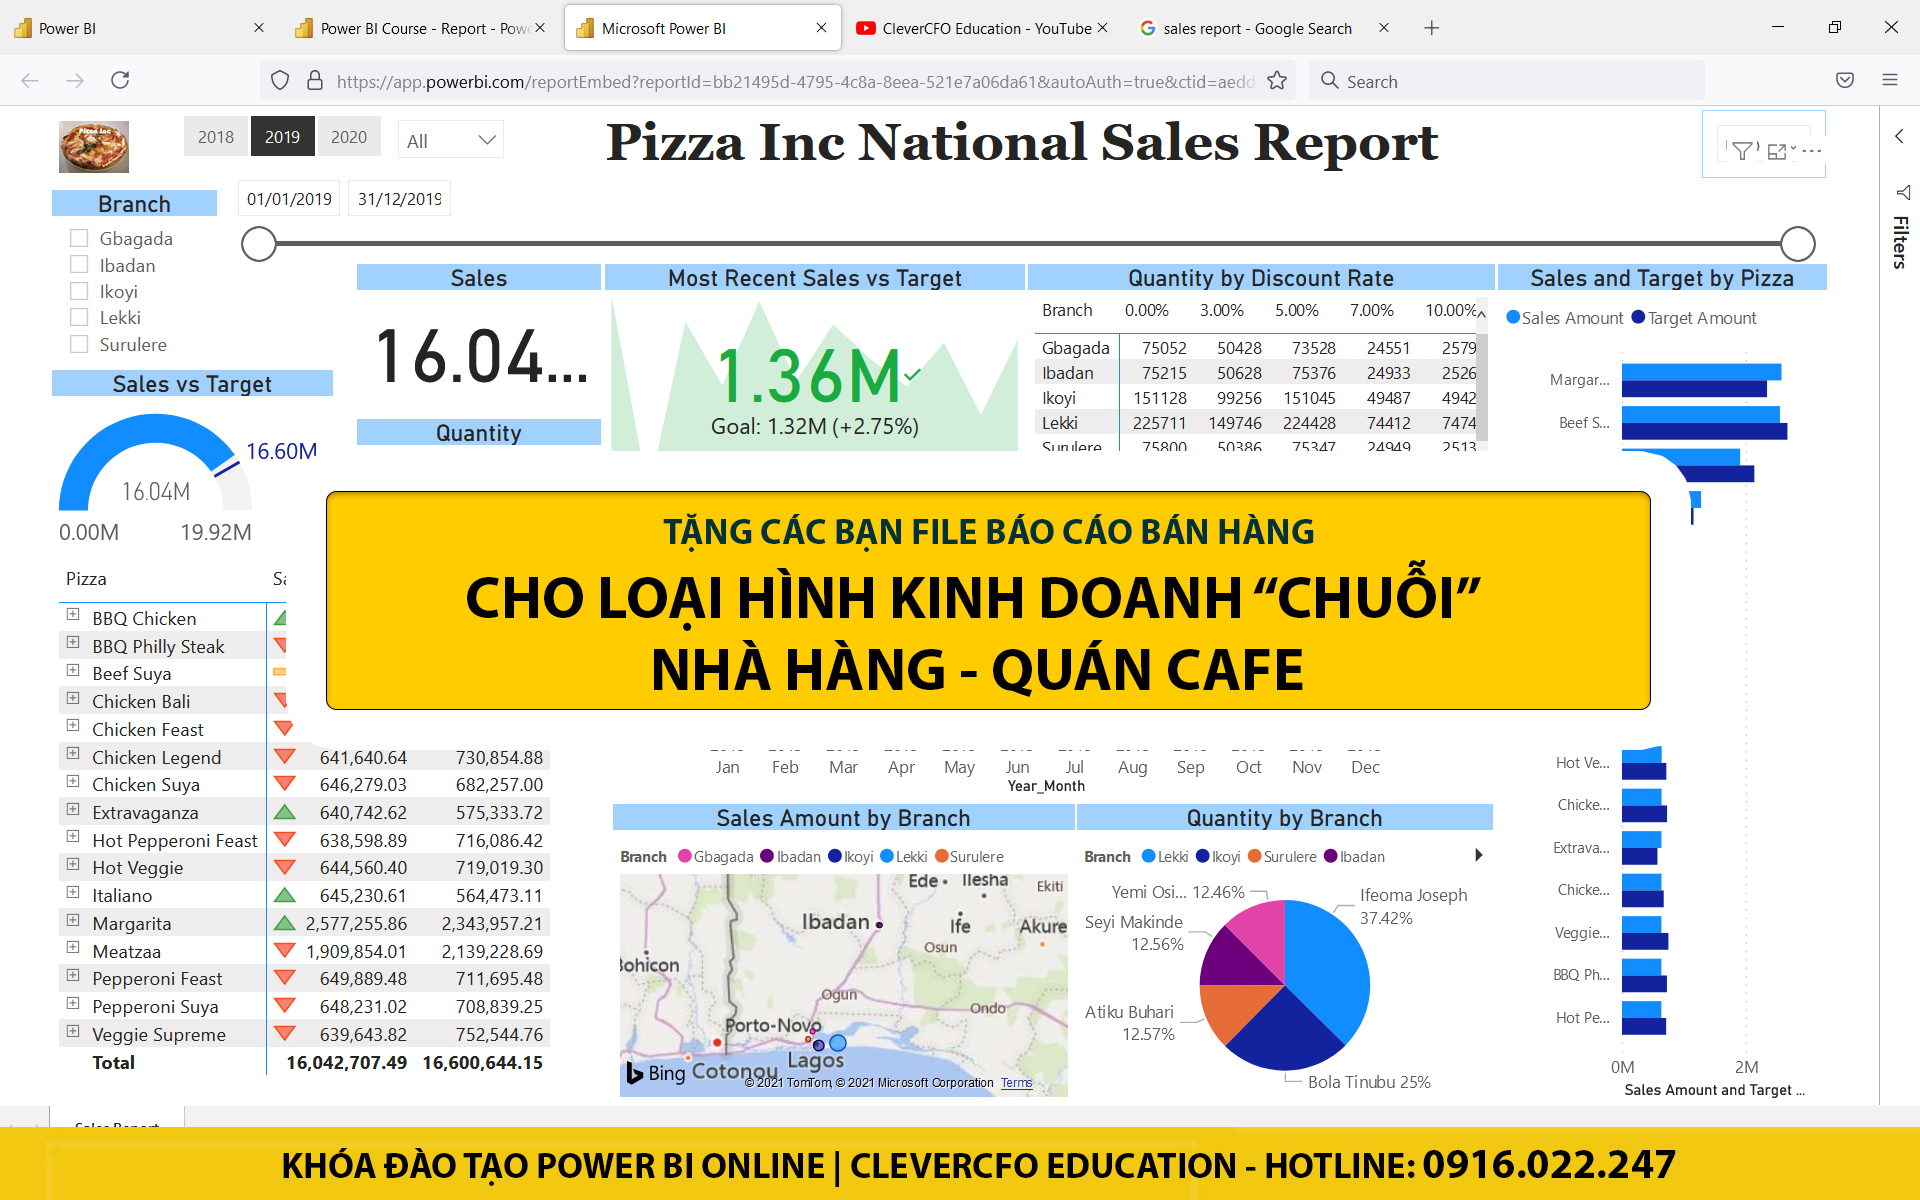Click the Filters pane funnel icon

click(x=1903, y=192)
